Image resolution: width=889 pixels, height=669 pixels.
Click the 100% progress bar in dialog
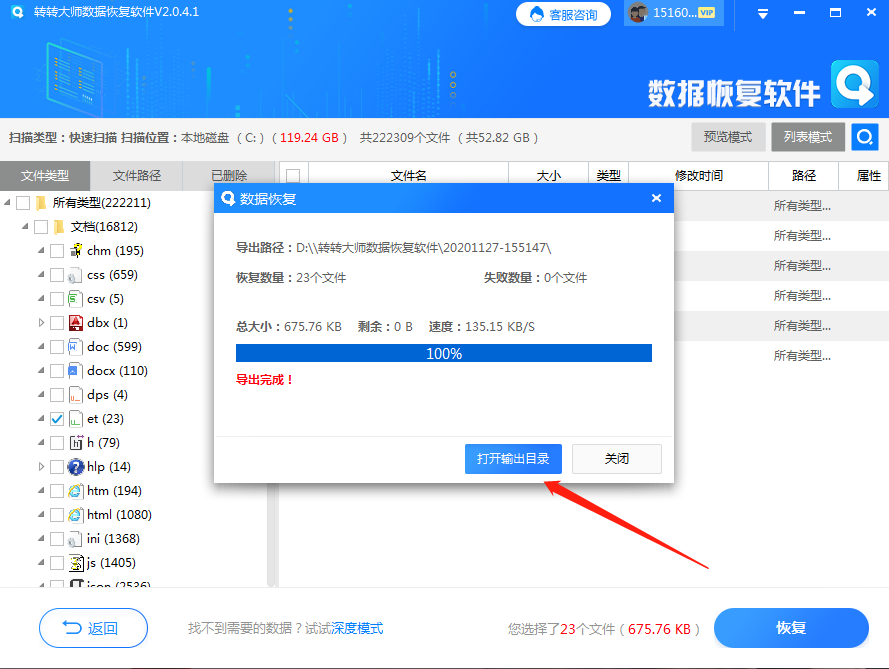coord(443,353)
